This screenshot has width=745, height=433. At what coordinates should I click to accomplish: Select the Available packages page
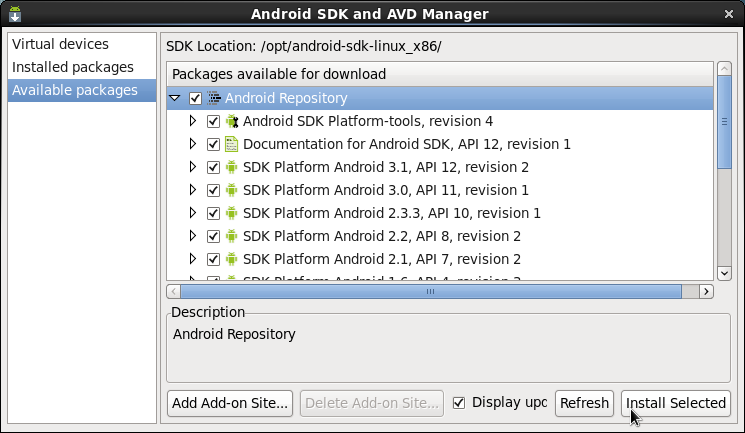pyautogui.click(x=82, y=90)
